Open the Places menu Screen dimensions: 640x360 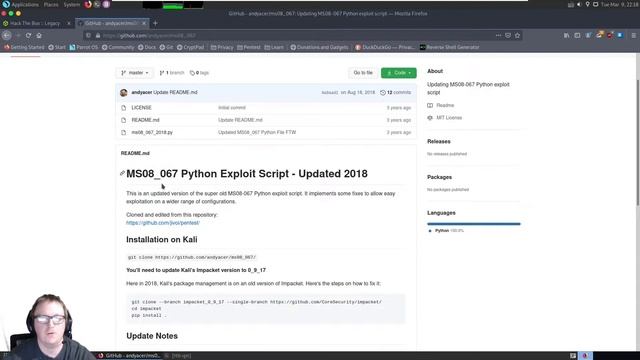(x=51, y=4)
